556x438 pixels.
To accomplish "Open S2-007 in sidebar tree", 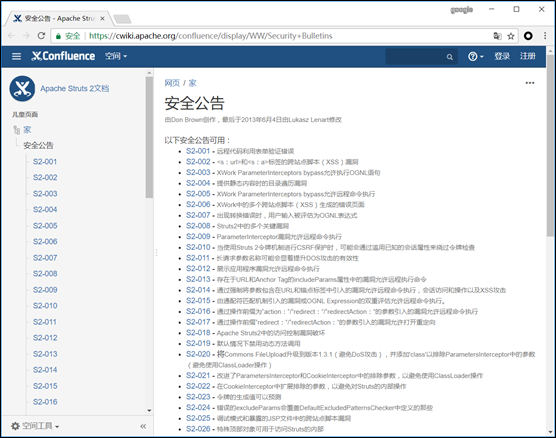I will pos(45,258).
